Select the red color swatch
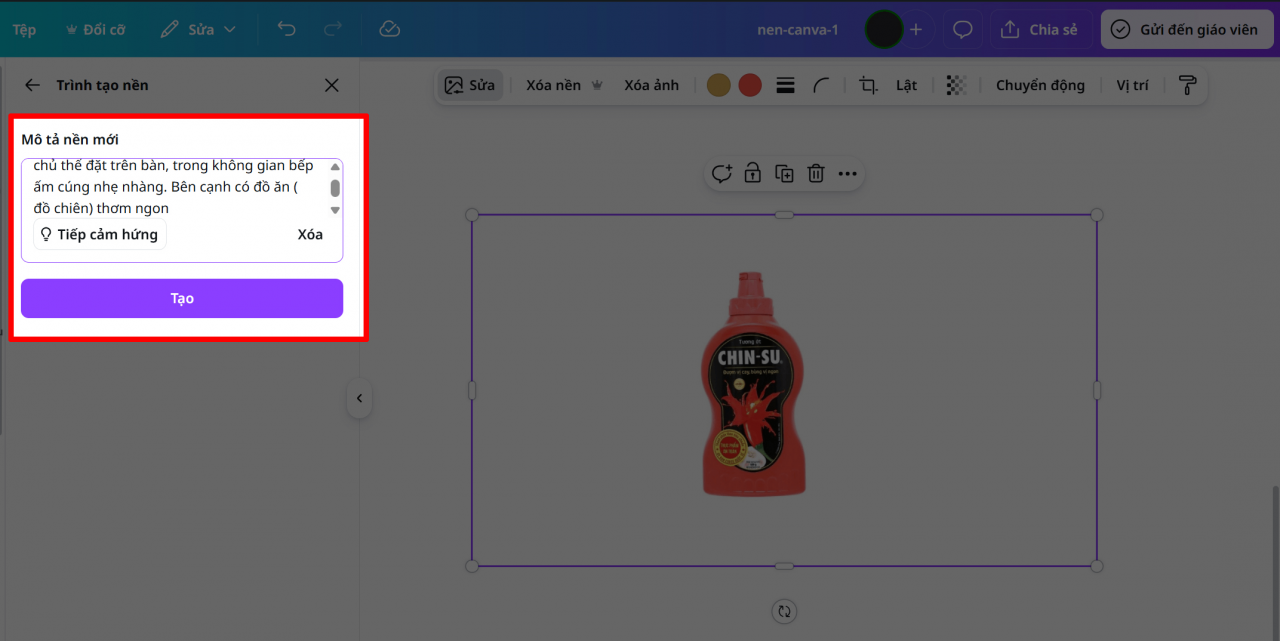The height and width of the screenshot is (641, 1280). click(x=750, y=85)
